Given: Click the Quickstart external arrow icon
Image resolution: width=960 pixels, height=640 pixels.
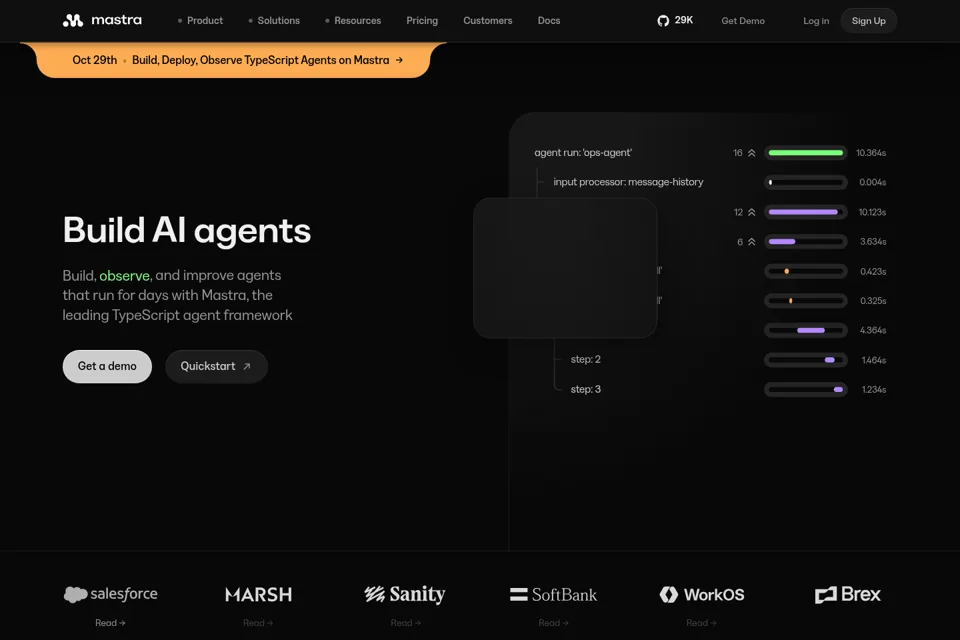Looking at the screenshot, I should point(247,366).
